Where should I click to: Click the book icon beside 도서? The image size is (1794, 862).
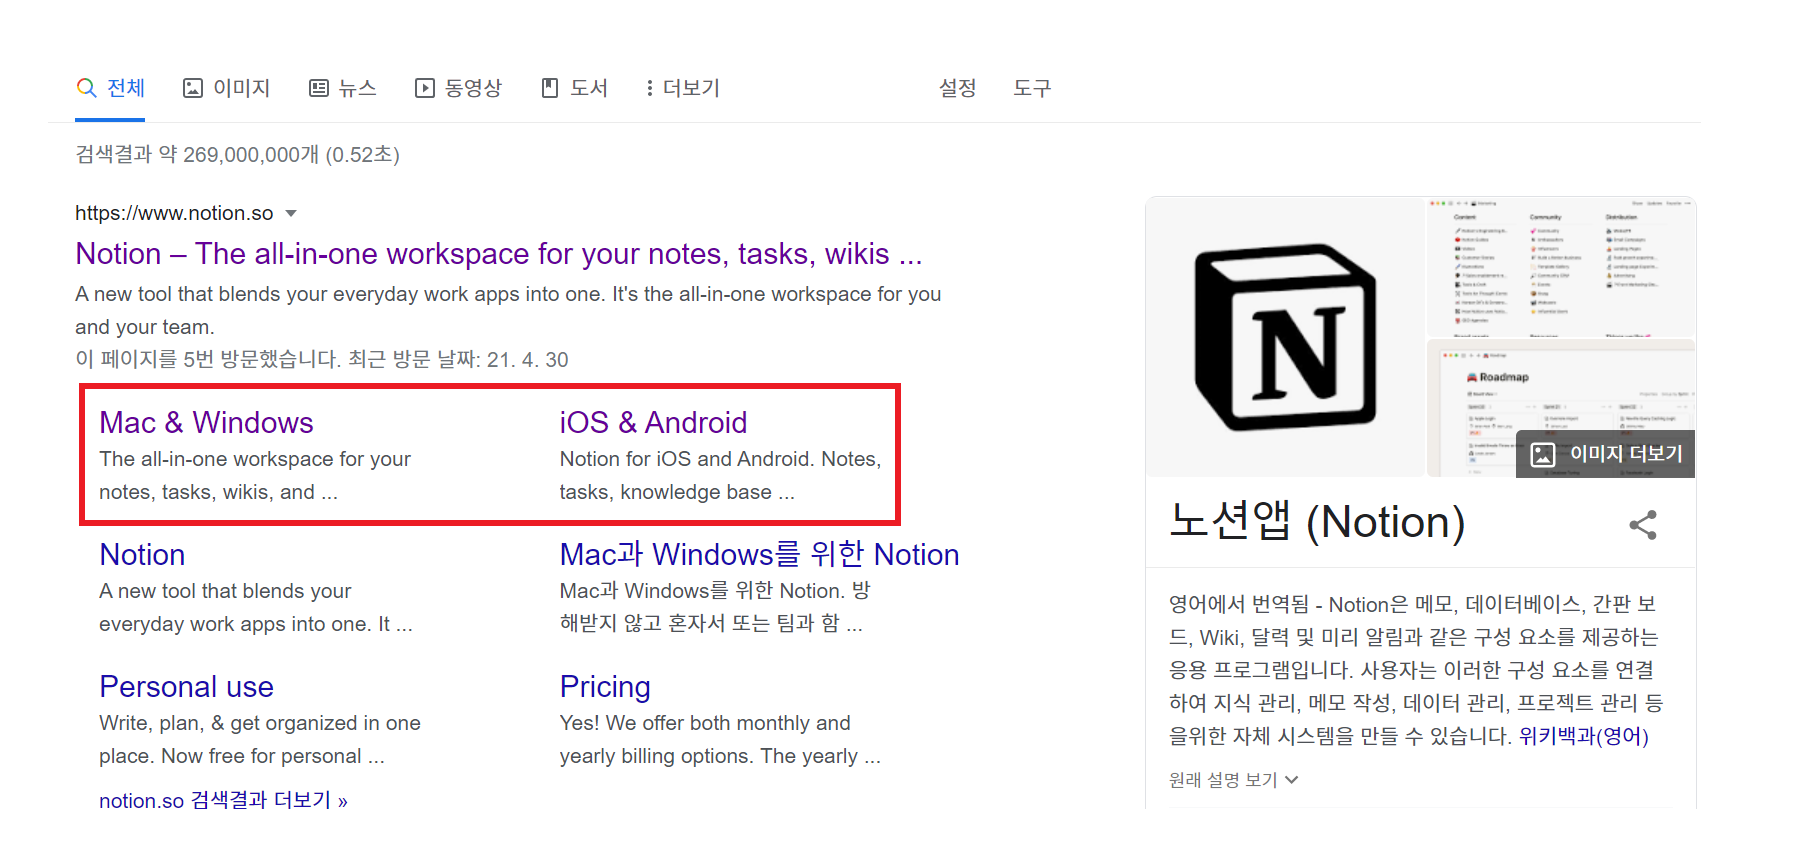(550, 88)
